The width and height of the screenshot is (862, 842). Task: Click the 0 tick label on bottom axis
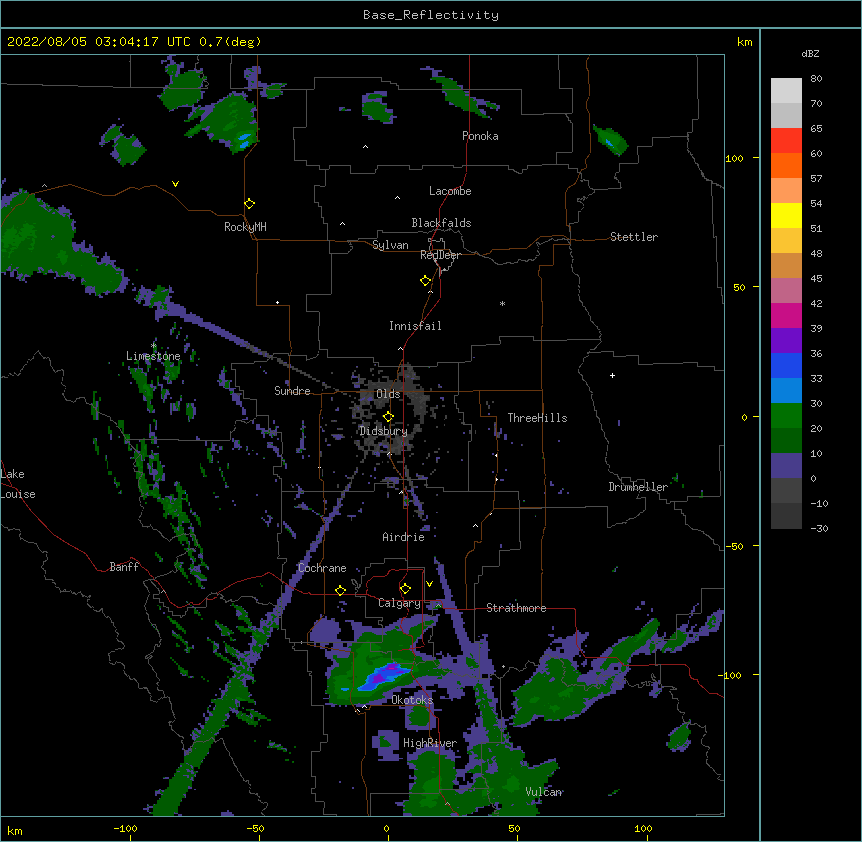pos(386,829)
